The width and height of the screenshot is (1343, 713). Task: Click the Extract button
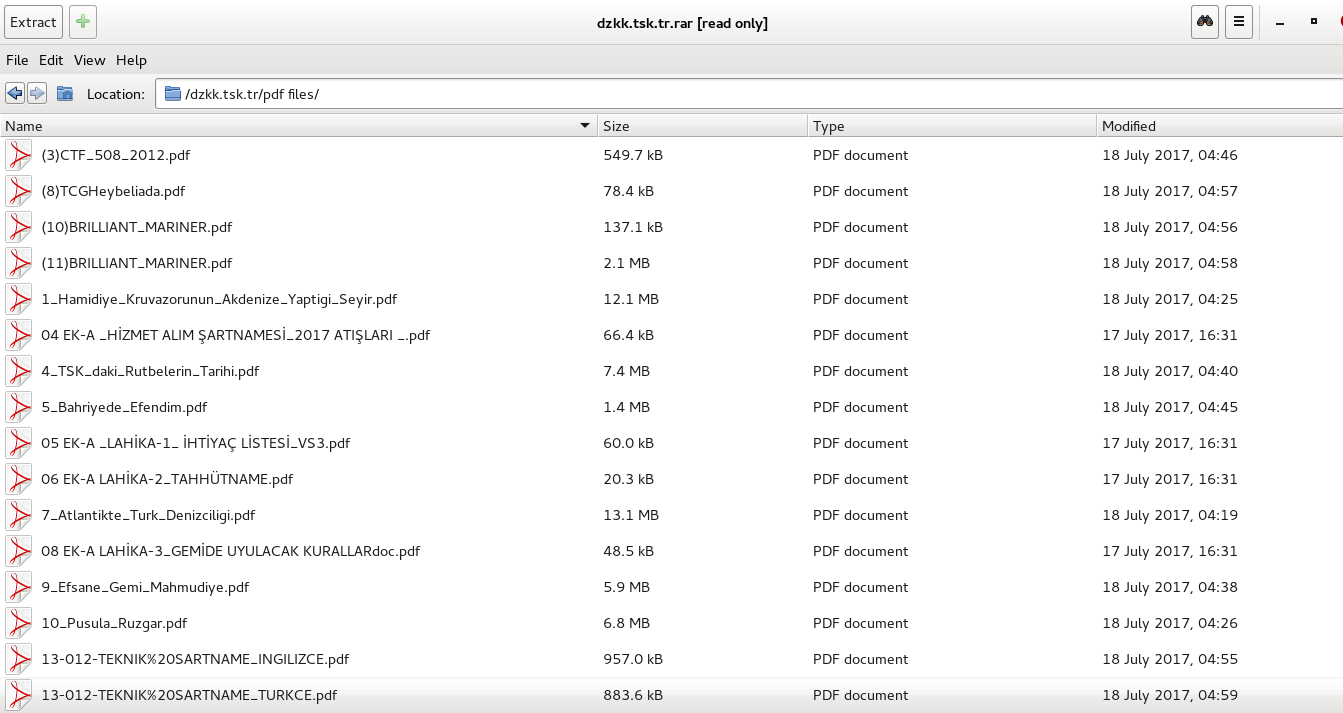click(x=33, y=22)
